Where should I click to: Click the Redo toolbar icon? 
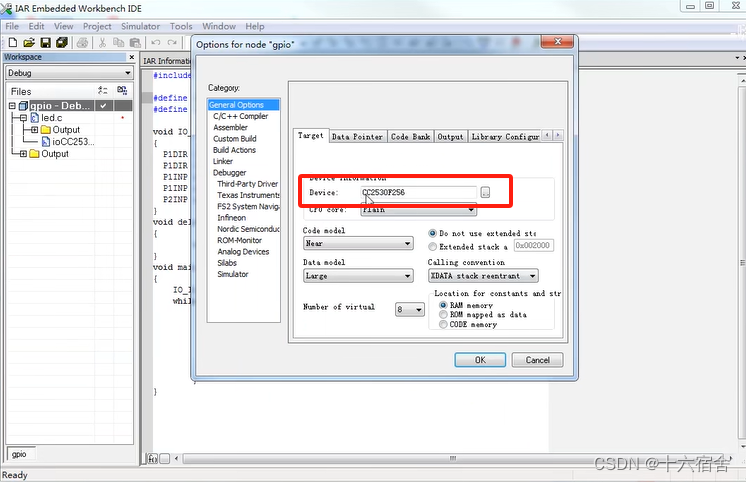click(172, 42)
